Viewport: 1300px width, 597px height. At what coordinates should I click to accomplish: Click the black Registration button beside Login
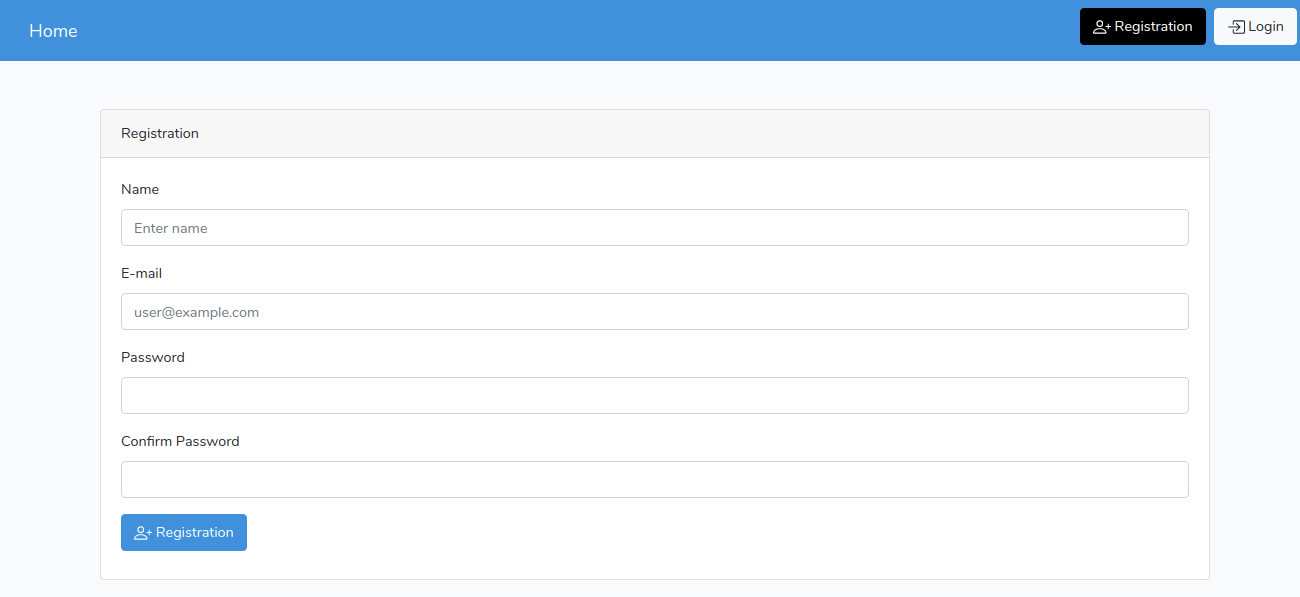tap(1143, 26)
